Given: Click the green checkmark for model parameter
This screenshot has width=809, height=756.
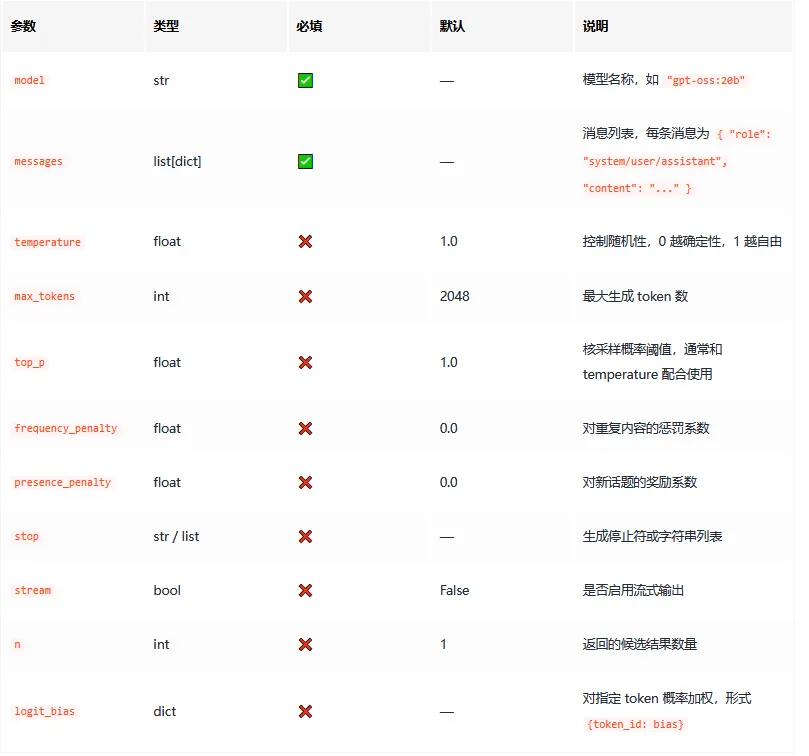Looking at the screenshot, I should [304, 80].
